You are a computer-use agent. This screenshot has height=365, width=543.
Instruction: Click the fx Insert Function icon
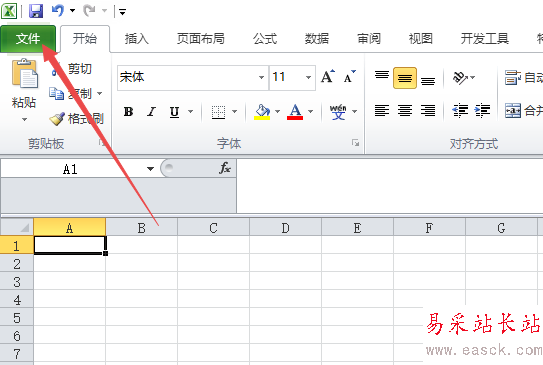pyautogui.click(x=225, y=168)
